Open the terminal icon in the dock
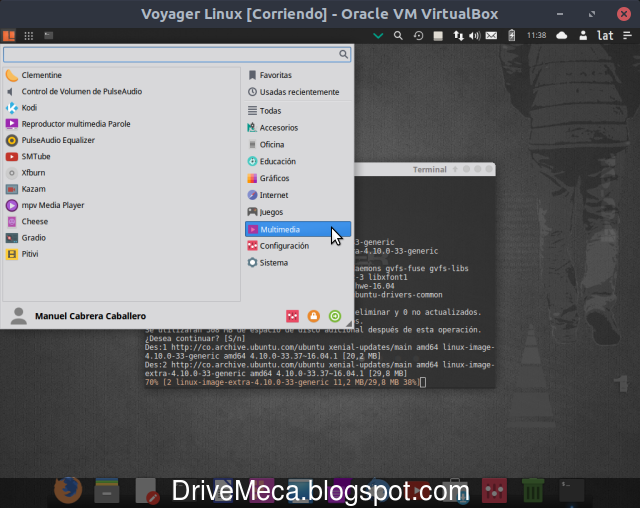 [571, 490]
